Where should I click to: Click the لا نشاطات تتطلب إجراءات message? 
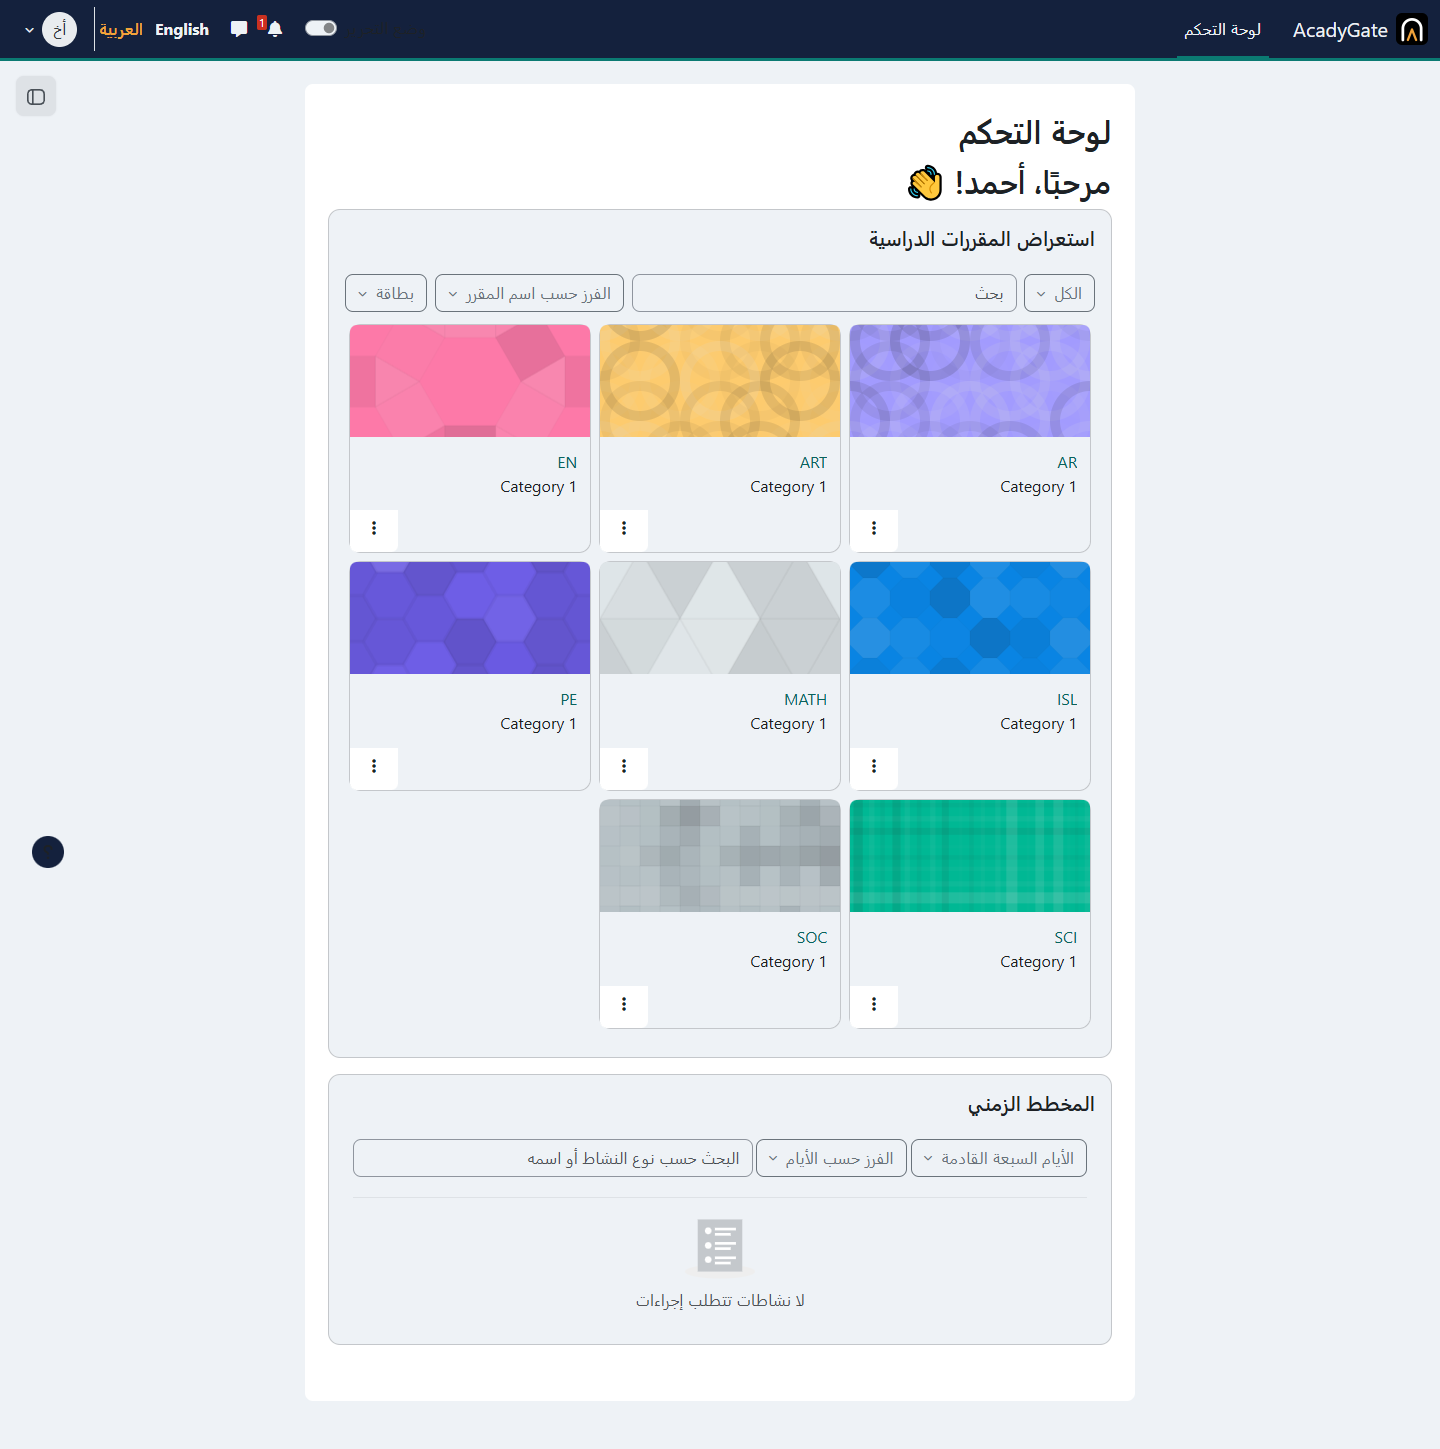coord(720,1300)
